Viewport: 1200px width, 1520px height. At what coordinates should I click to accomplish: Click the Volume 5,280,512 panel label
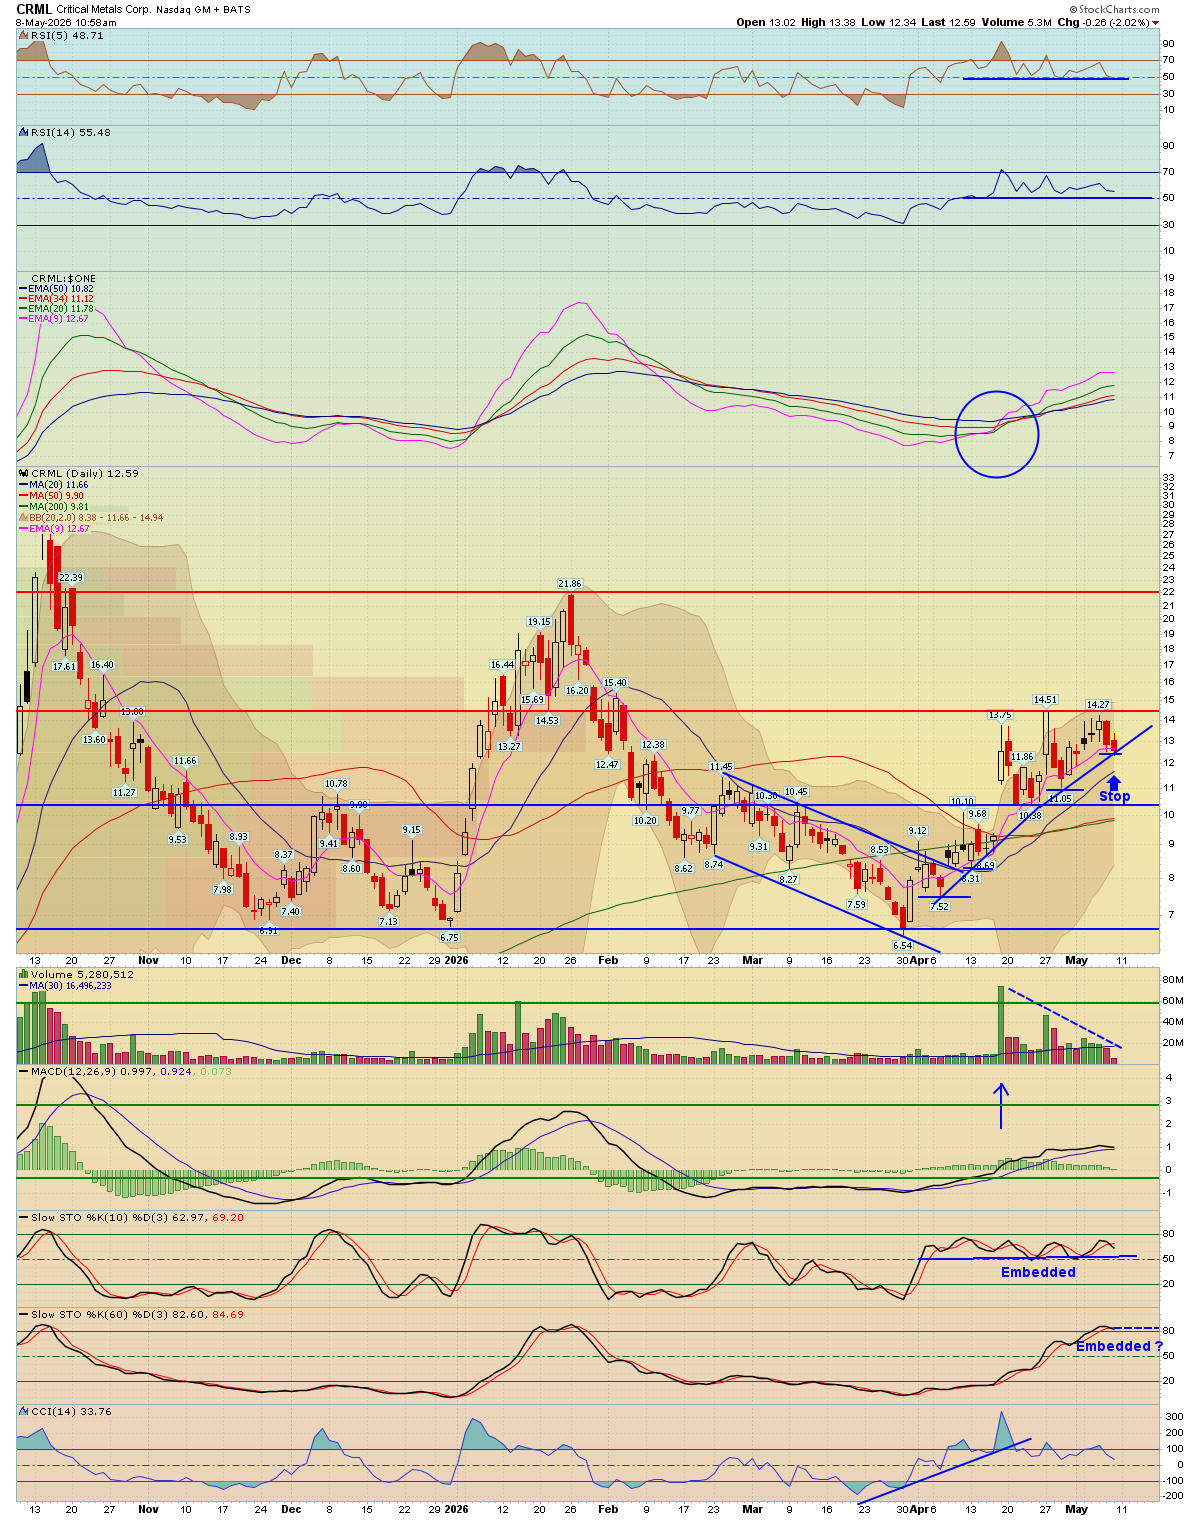[x=82, y=974]
